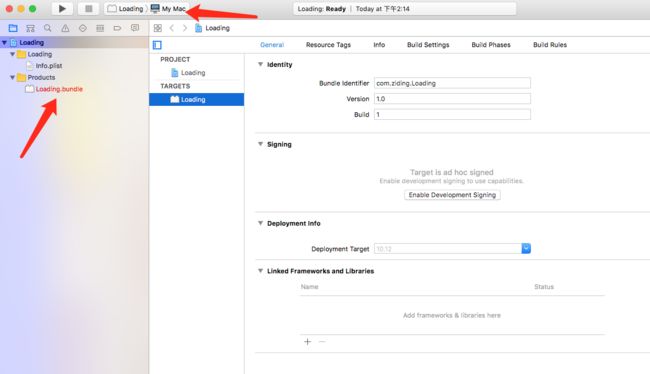Open the Find navigator magnifier icon
The width and height of the screenshot is (650, 374).
click(x=48, y=28)
